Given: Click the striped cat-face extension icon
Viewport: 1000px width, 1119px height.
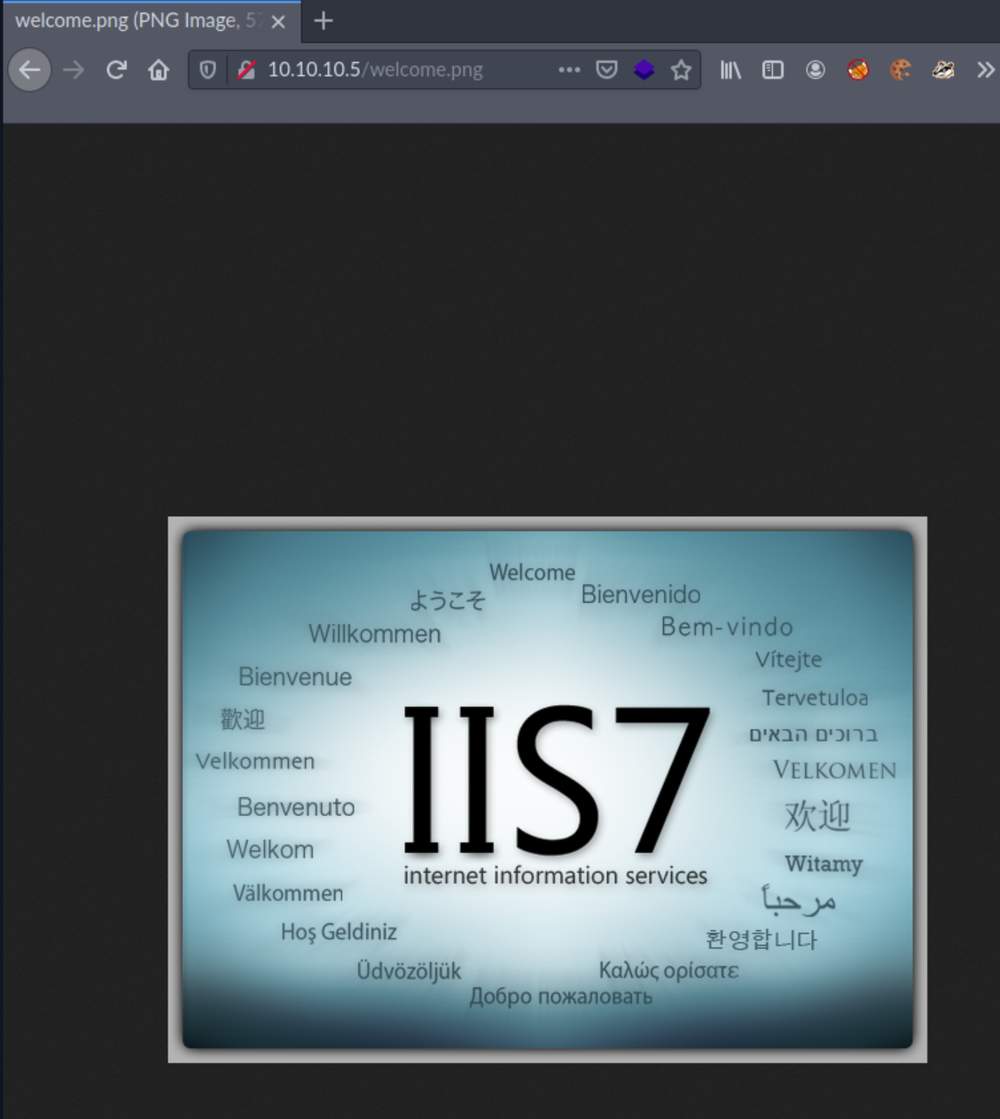Looking at the screenshot, I should click(x=943, y=70).
